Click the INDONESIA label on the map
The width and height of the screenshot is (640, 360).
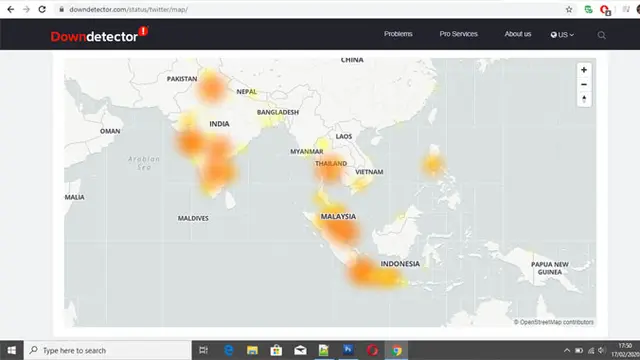pos(400,264)
